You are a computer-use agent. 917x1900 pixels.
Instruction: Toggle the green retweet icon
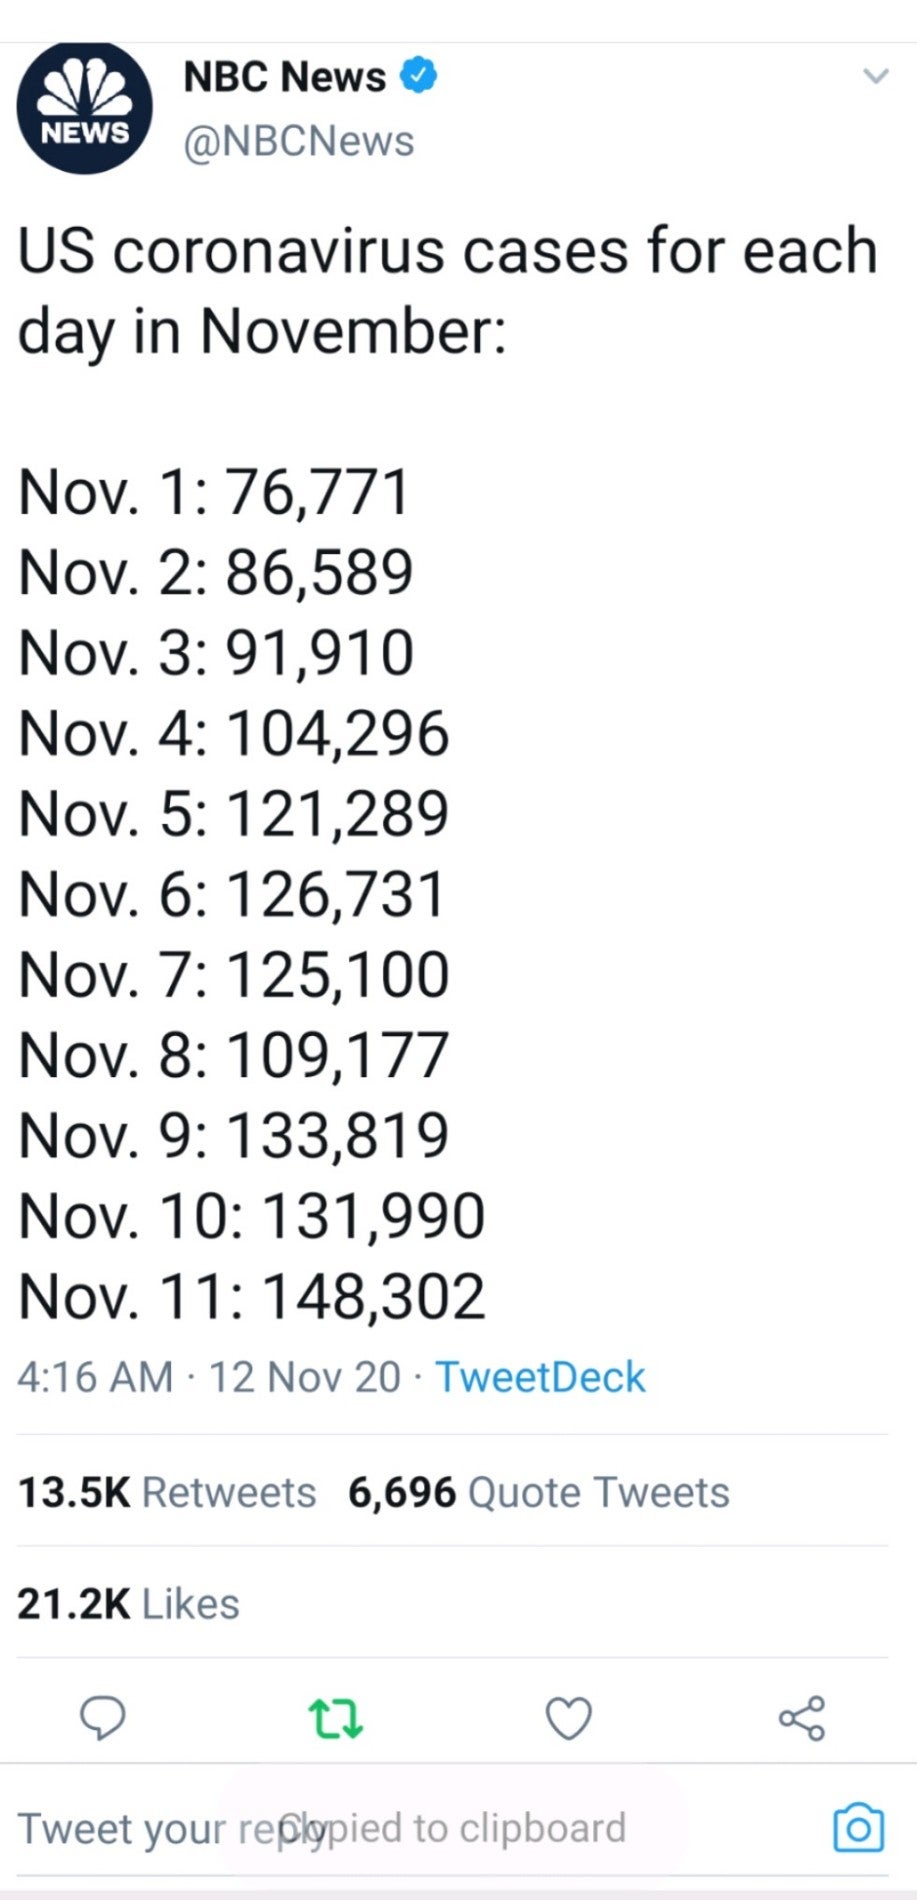coord(336,1719)
